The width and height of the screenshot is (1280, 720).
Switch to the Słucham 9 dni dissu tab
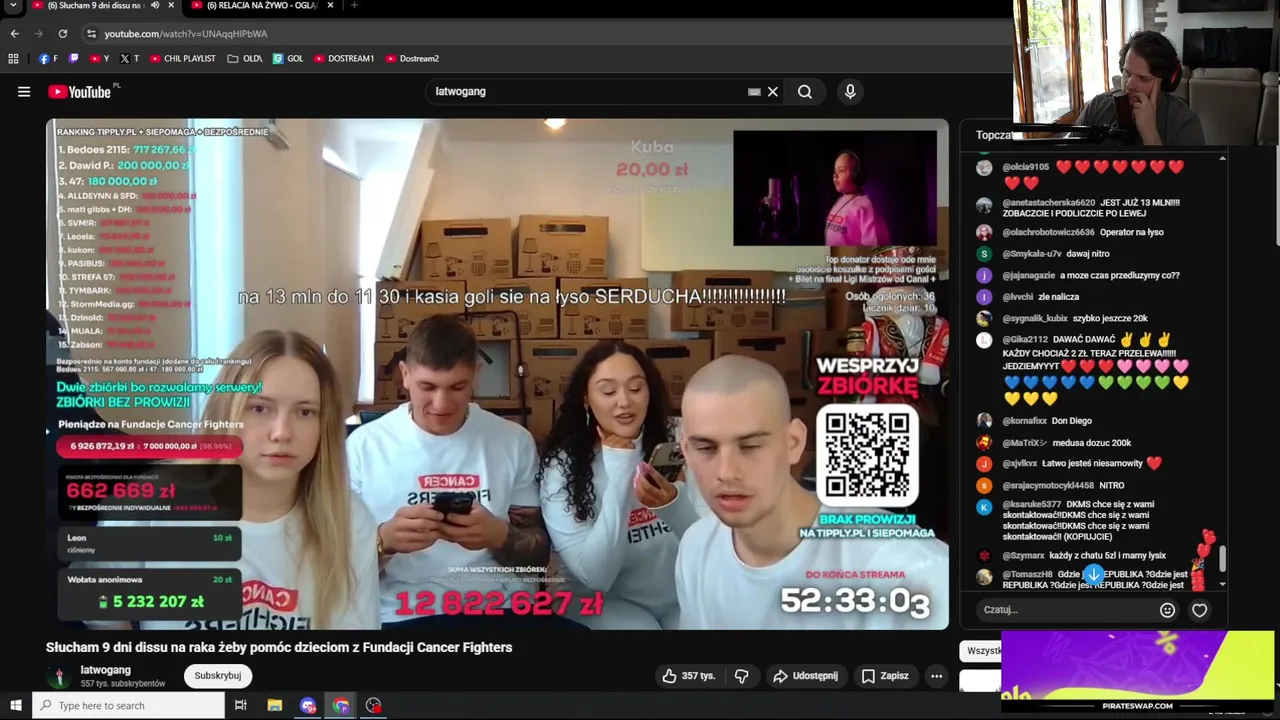95,6
